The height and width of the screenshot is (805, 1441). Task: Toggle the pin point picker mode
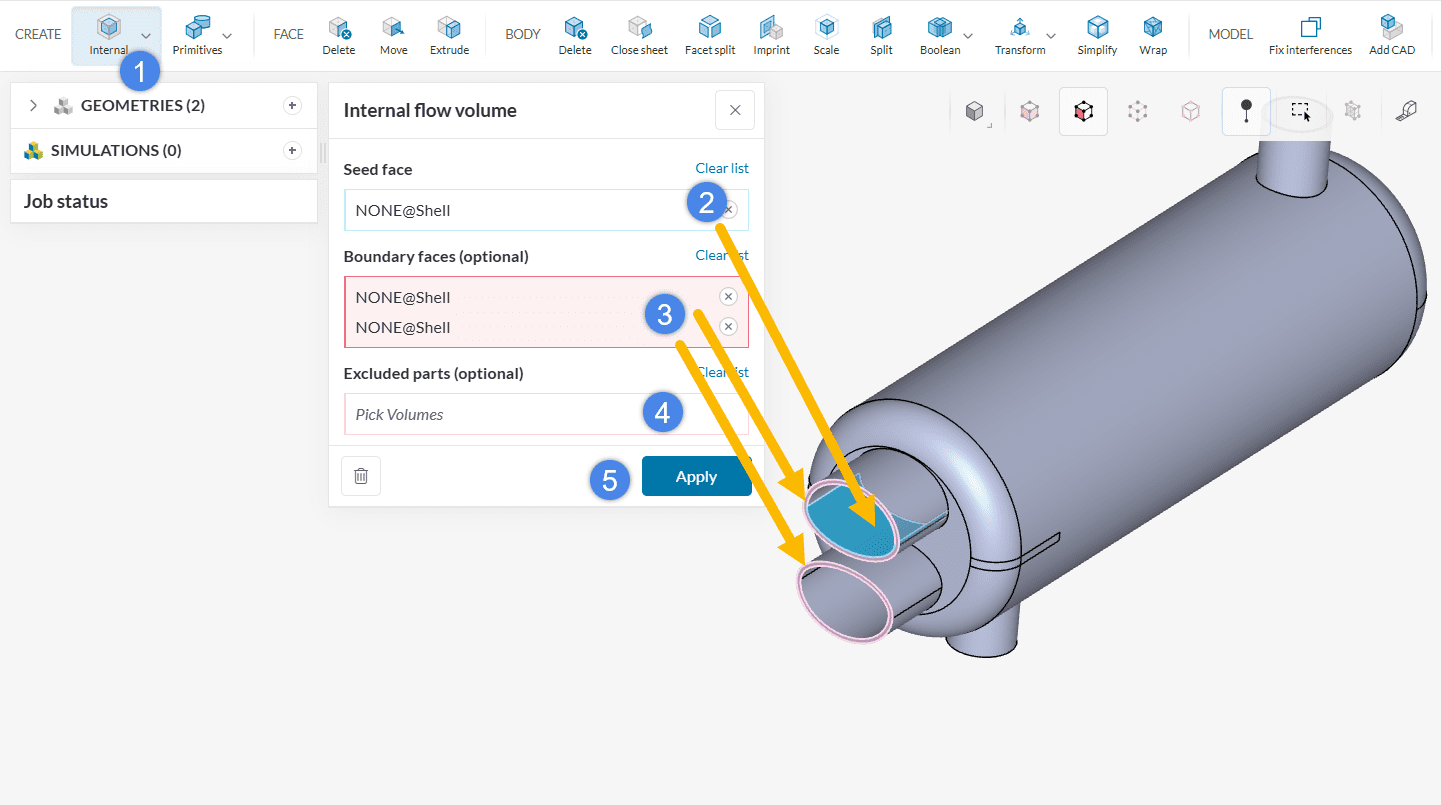pos(1245,112)
